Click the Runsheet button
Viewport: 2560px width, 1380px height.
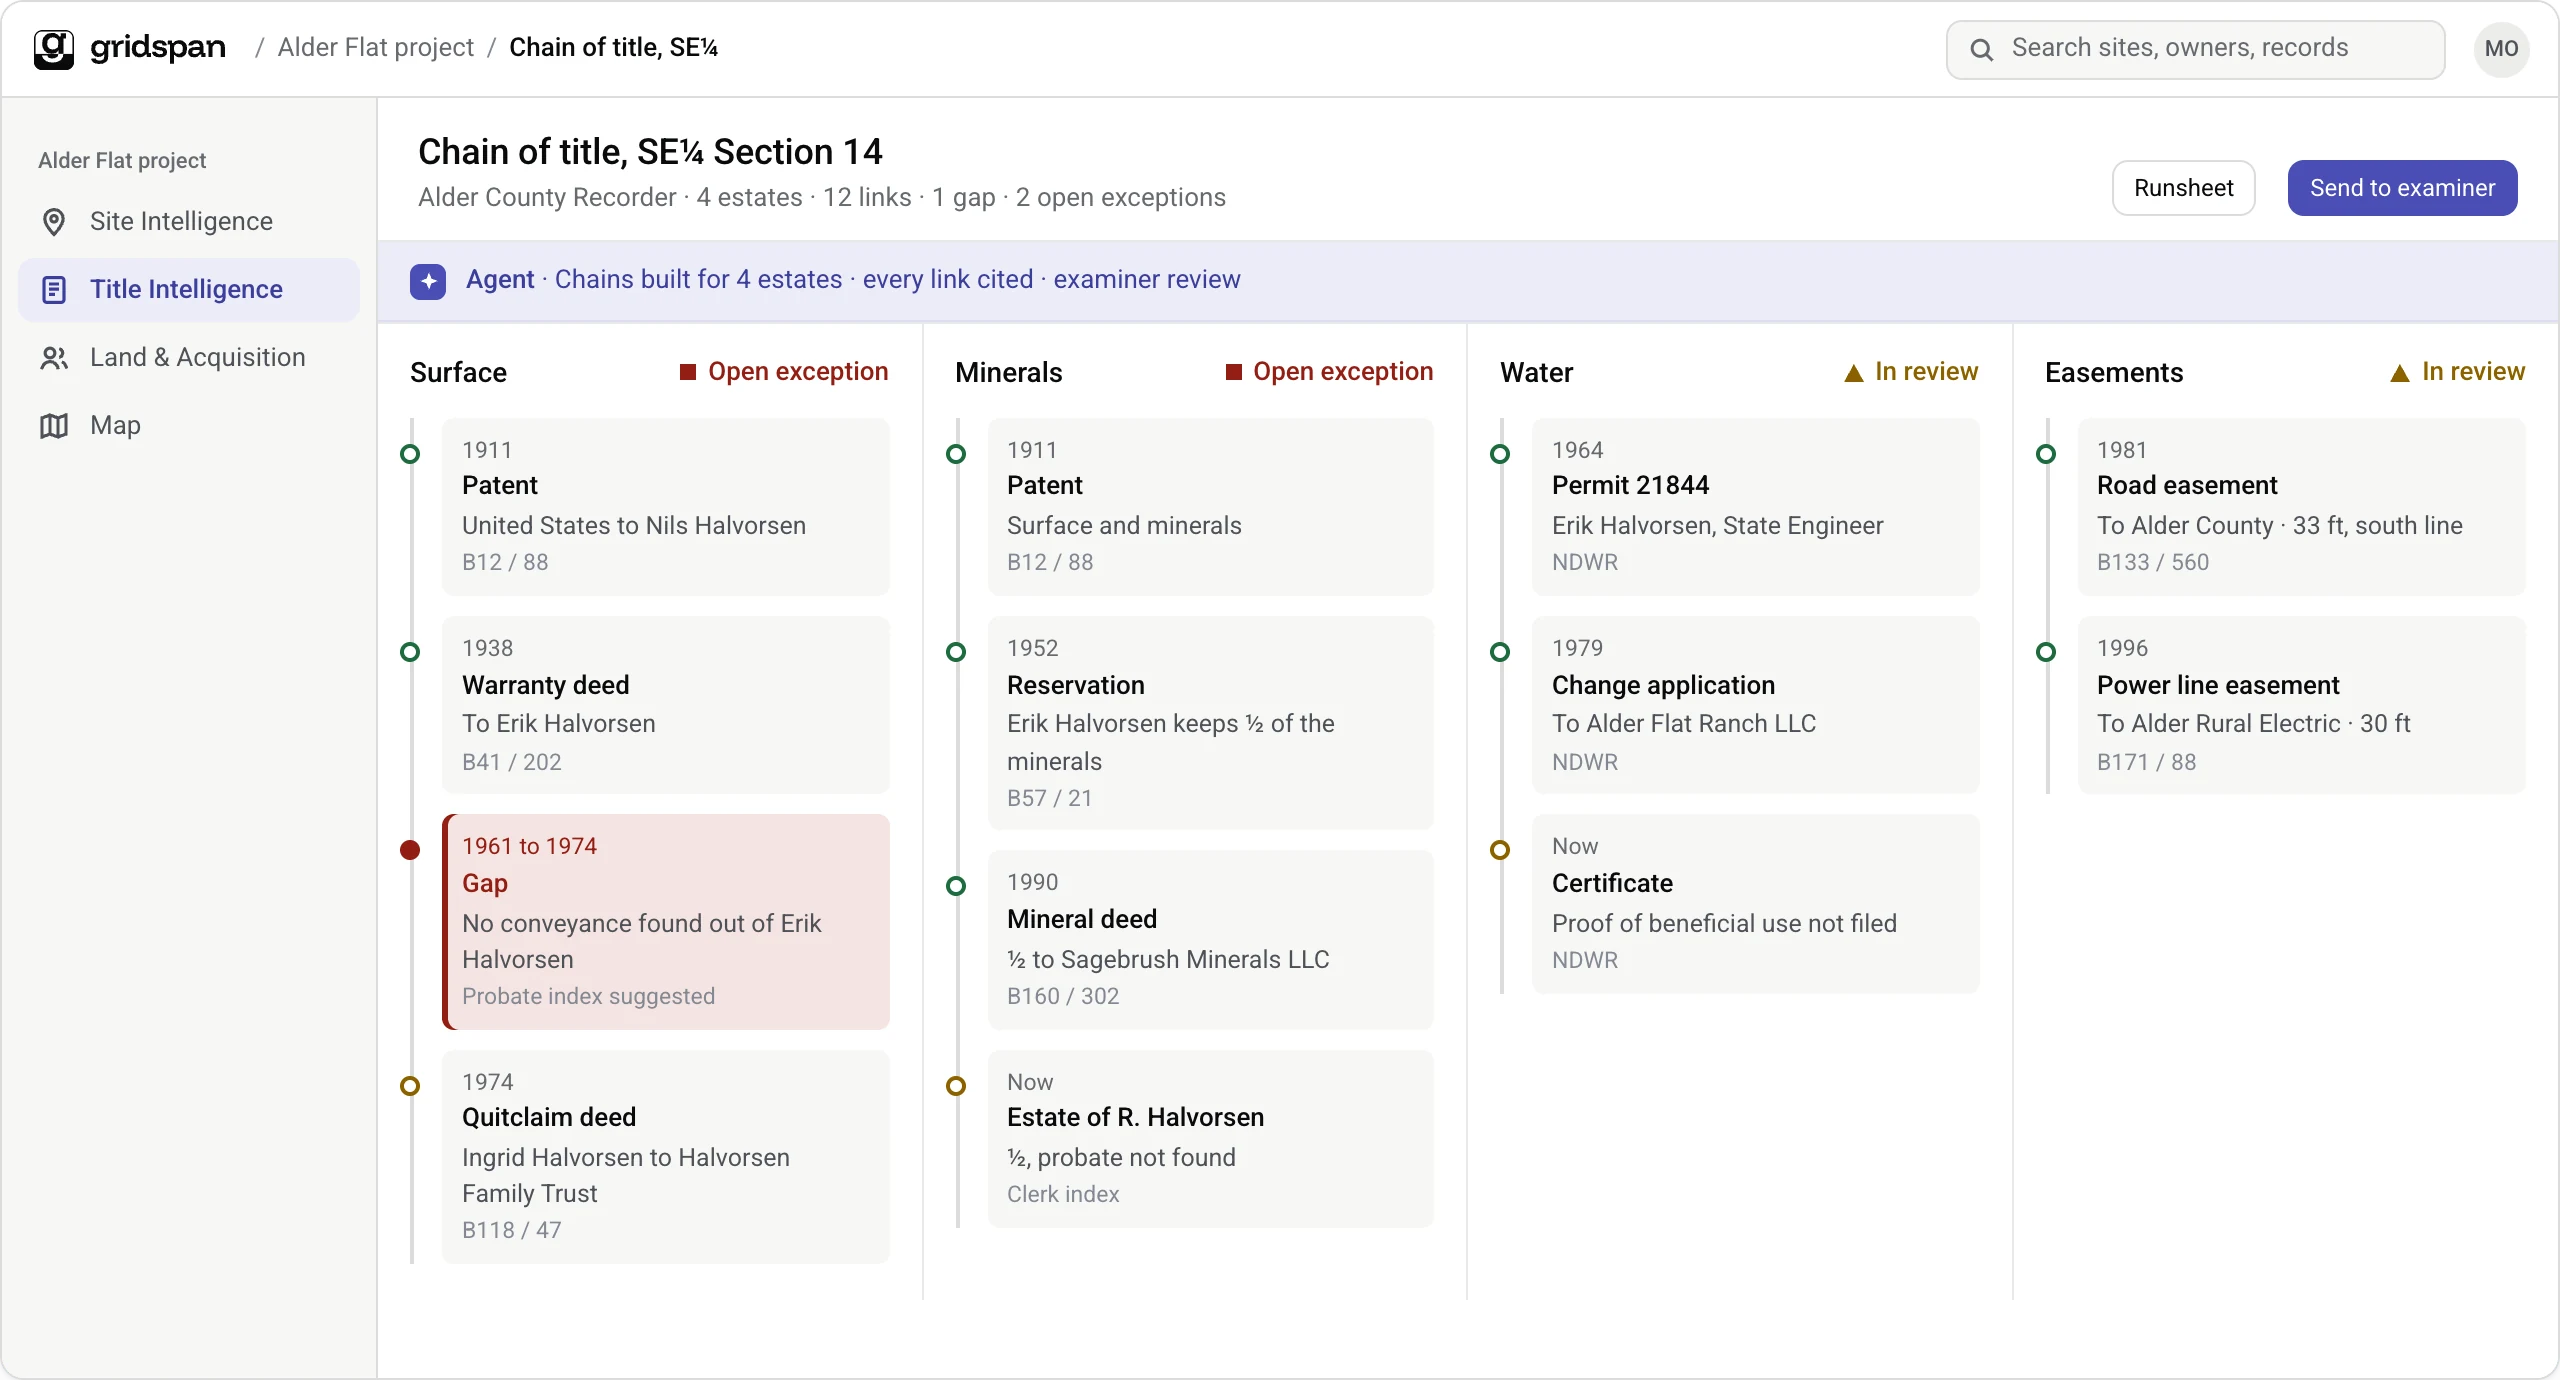coord(2183,188)
